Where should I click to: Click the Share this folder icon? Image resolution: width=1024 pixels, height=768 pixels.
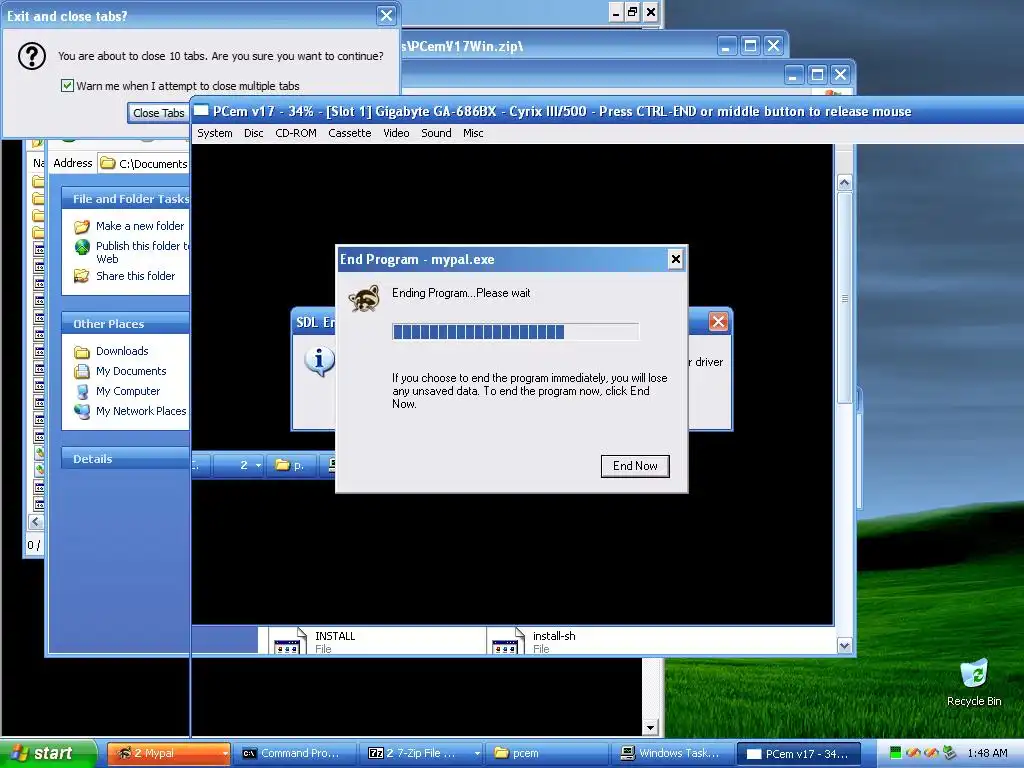[x=82, y=276]
